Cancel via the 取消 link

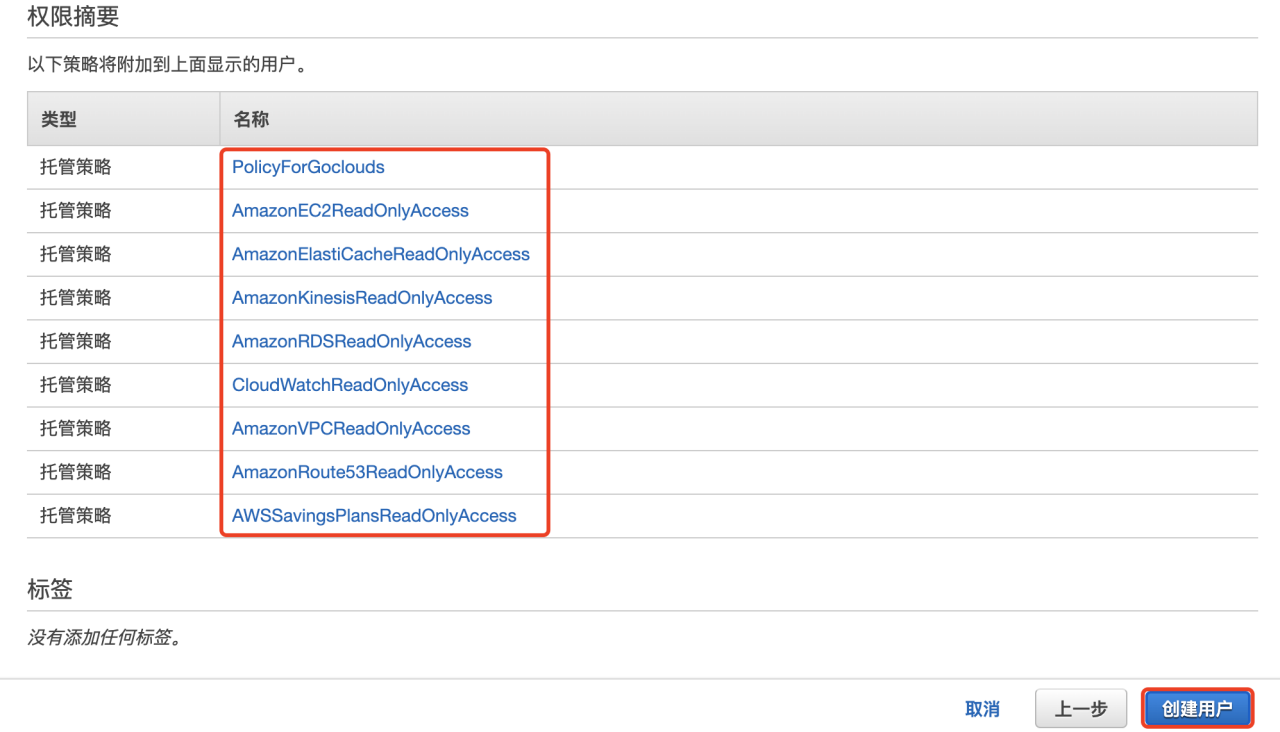[982, 709]
